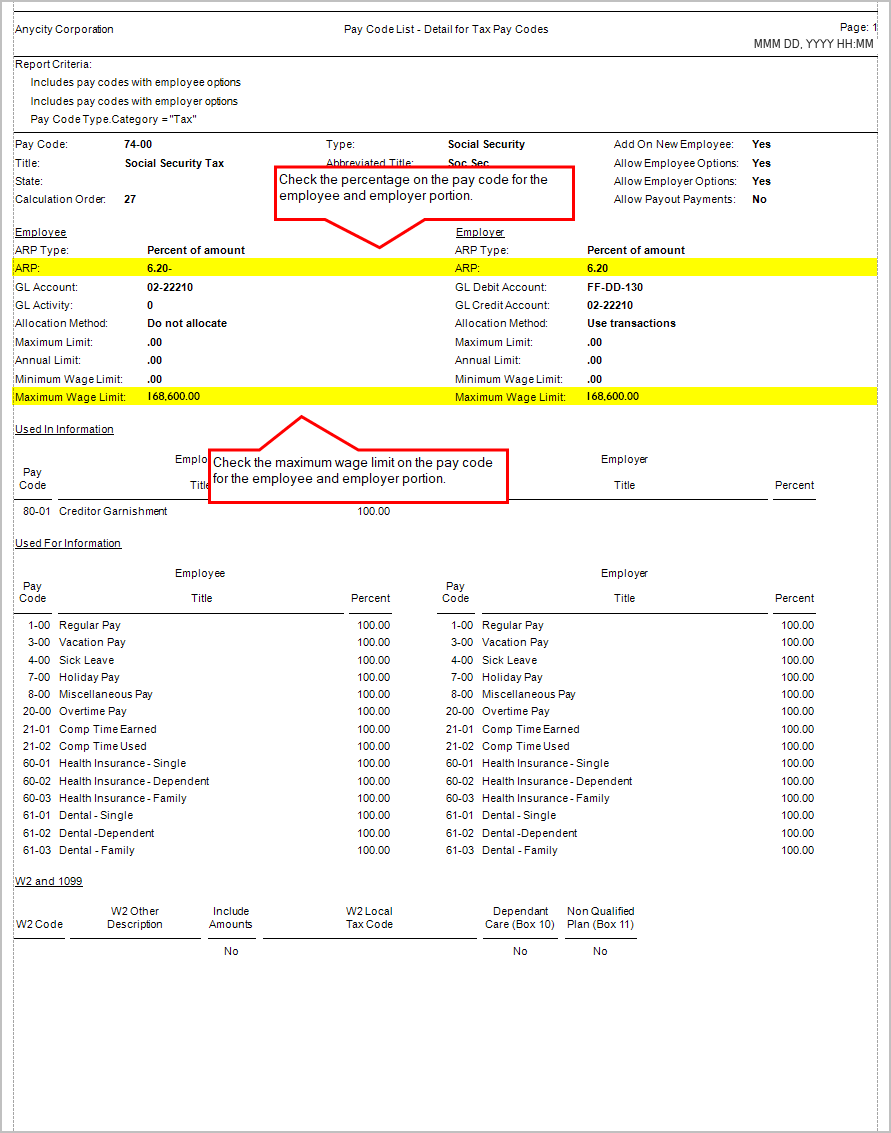
Task: Click employer-side Health Insurance - Family title
Action: point(546,798)
